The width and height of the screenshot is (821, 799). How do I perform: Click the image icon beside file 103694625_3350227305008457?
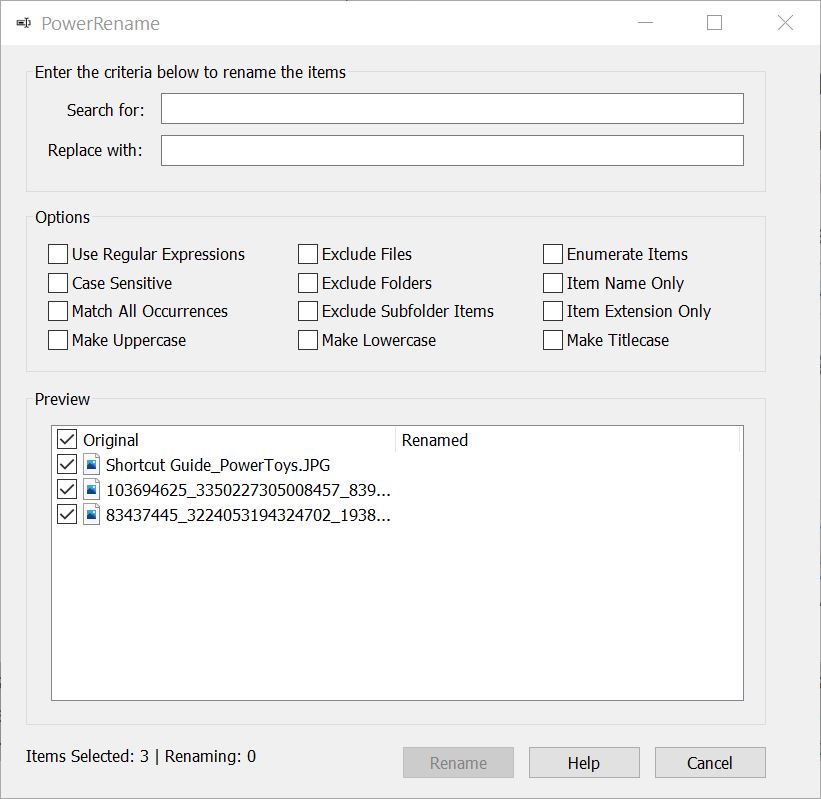coord(92,490)
